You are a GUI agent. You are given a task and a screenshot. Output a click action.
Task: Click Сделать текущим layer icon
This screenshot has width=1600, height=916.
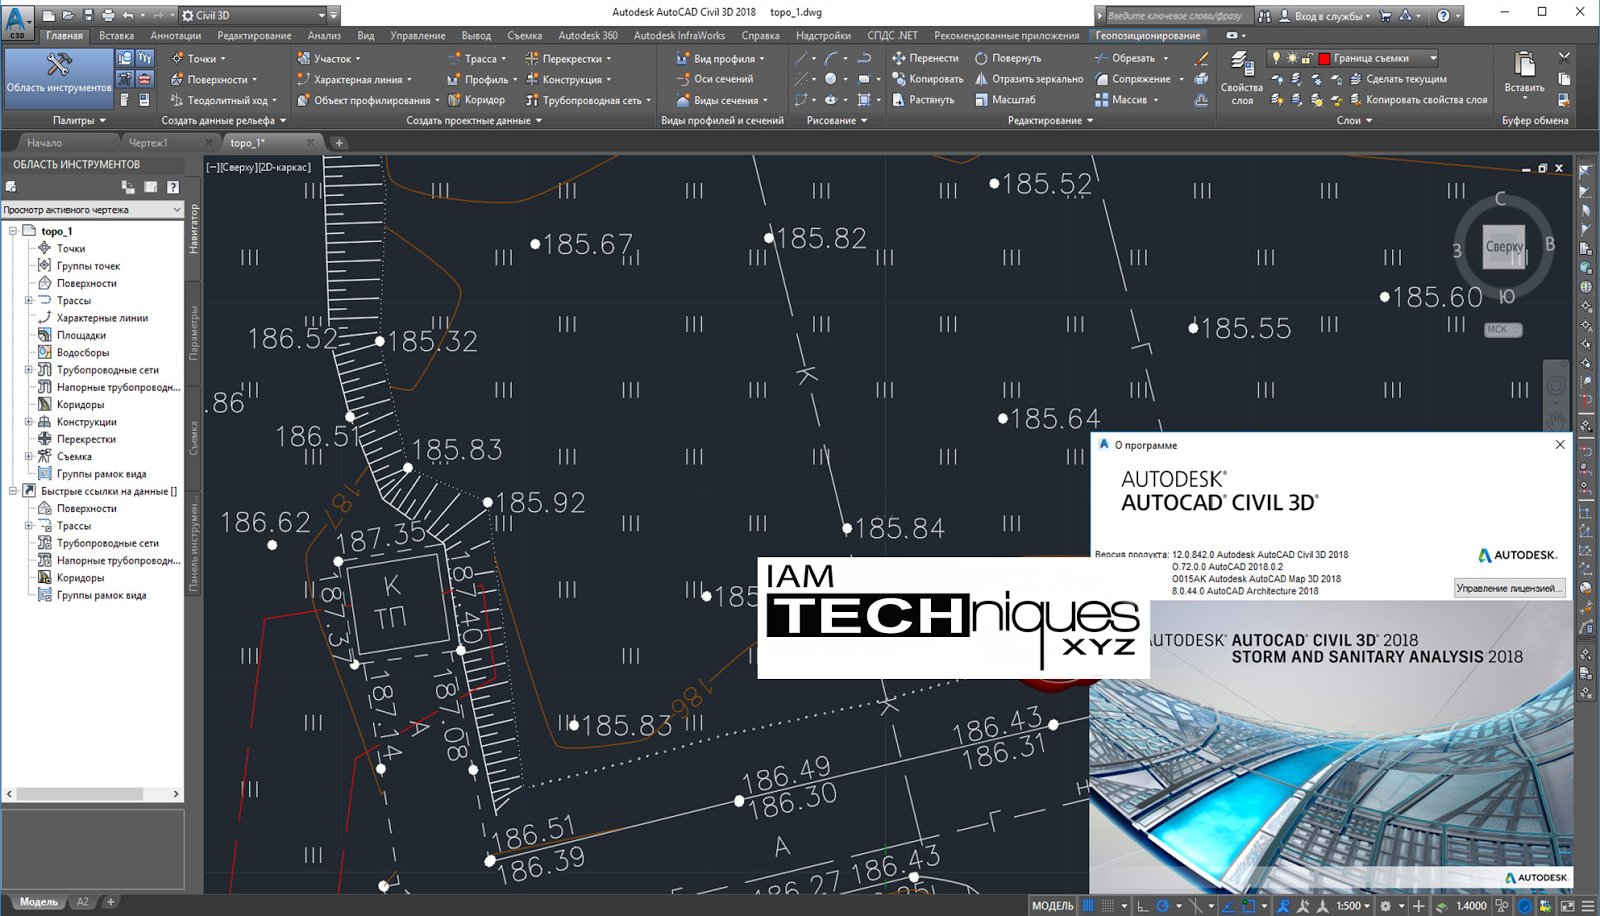[x=1354, y=78]
